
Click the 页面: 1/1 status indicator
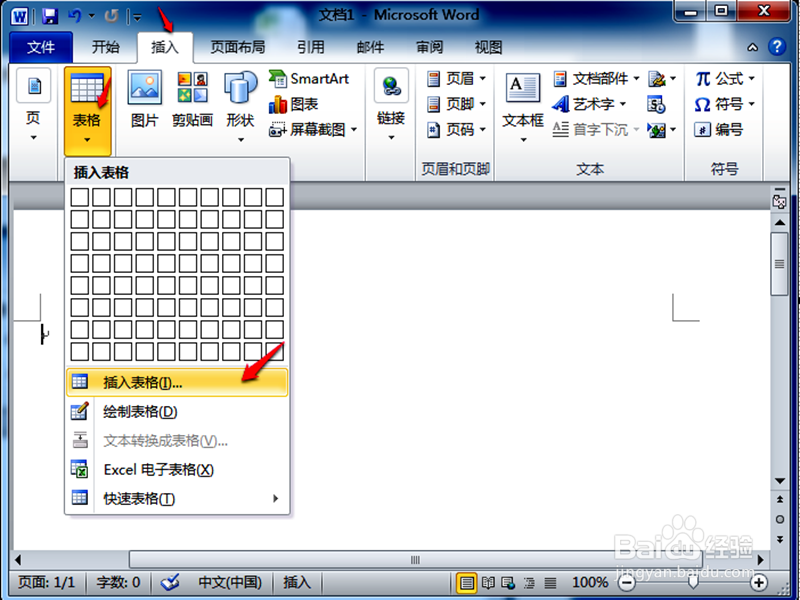click(46, 582)
